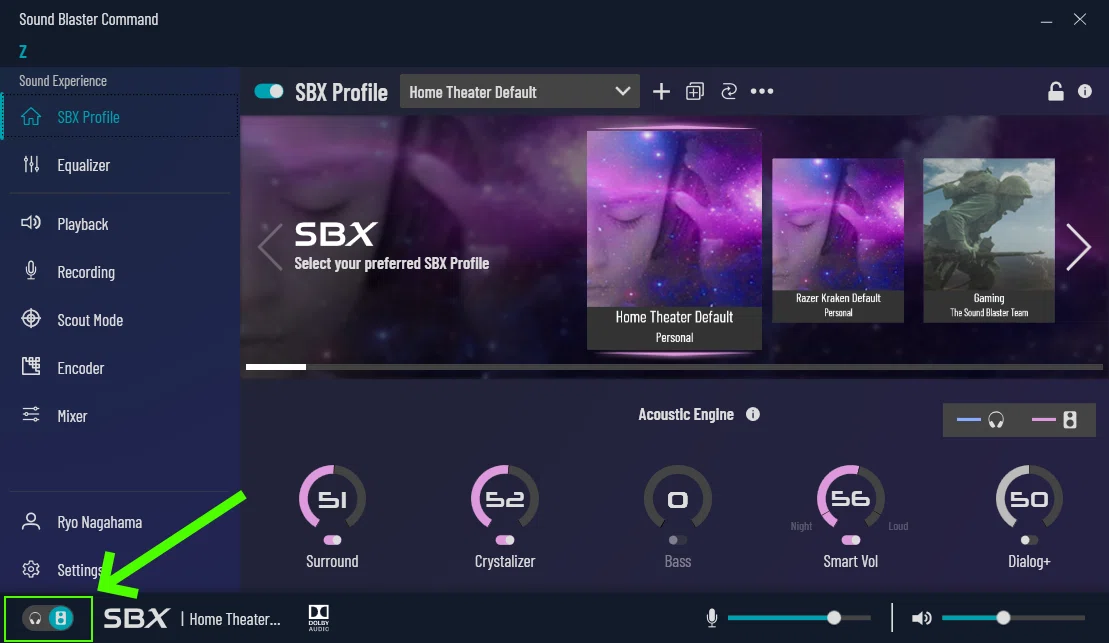Enable the Bass effect switch
Screen dimensions: 1109x643
tap(678, 540)
